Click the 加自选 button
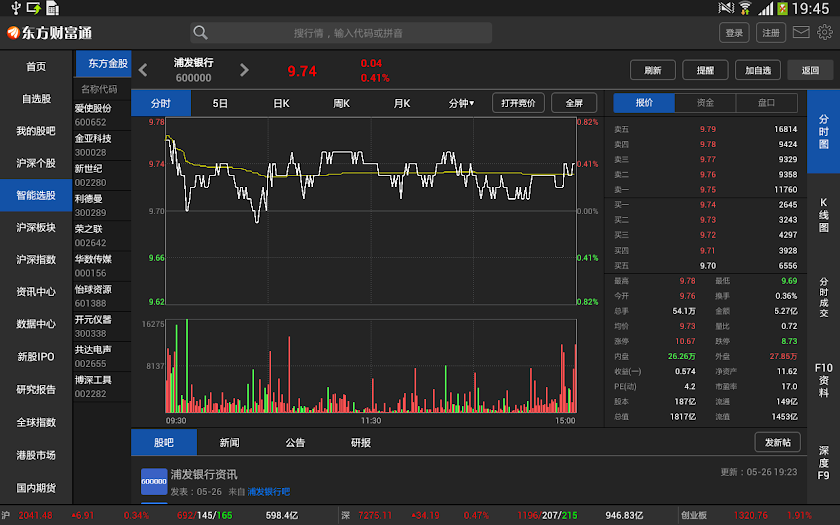The width and height of the screenshot is (840, 525). [758, 70]
